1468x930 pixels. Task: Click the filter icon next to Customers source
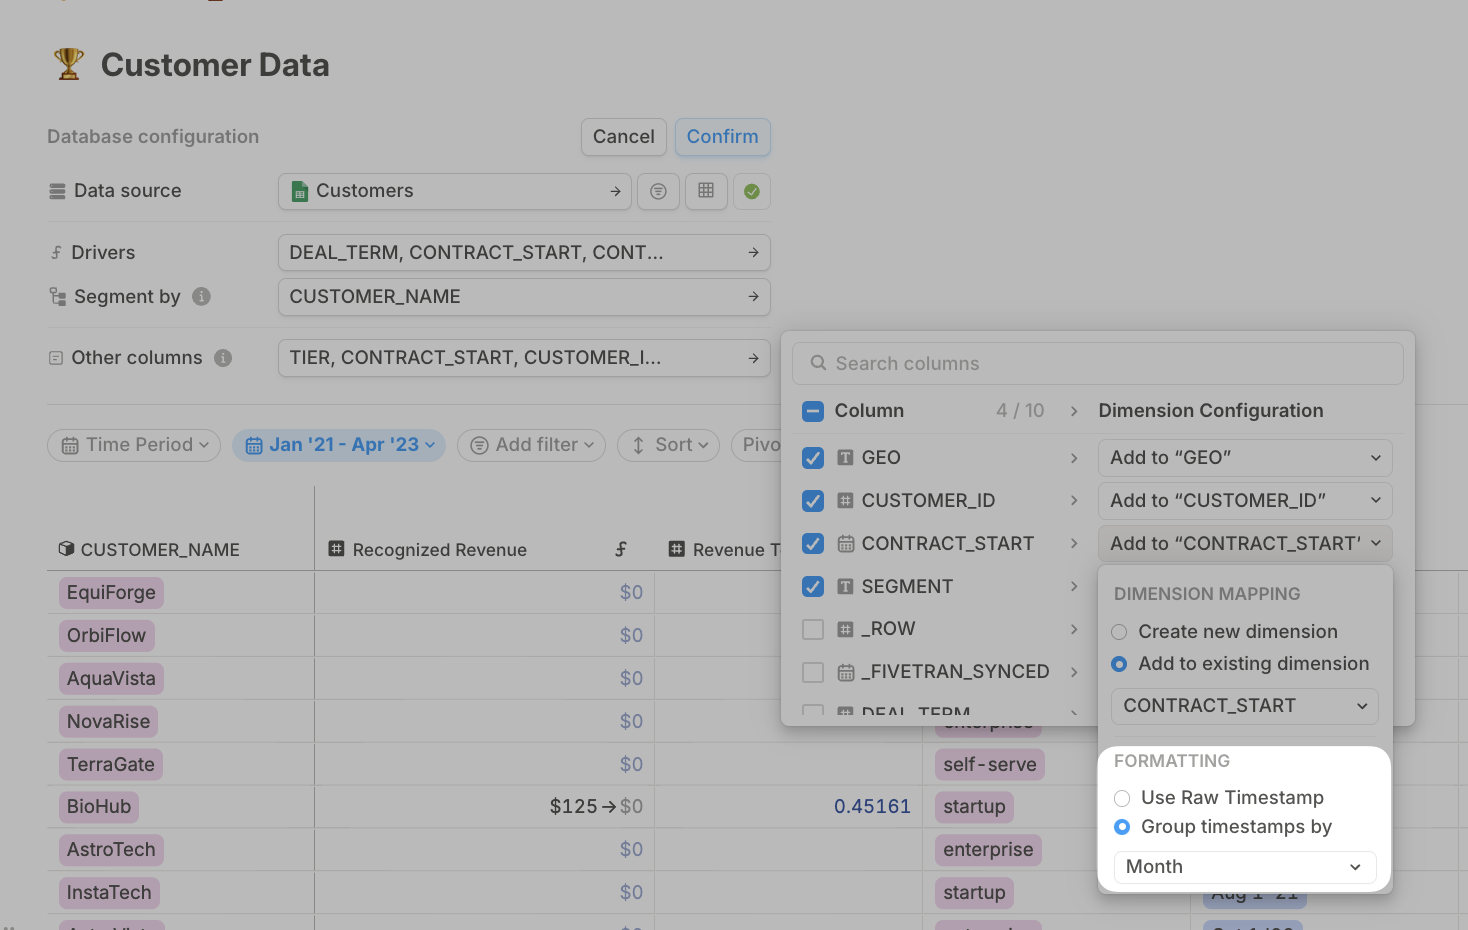pyautogui.click(x=658, y=191)
